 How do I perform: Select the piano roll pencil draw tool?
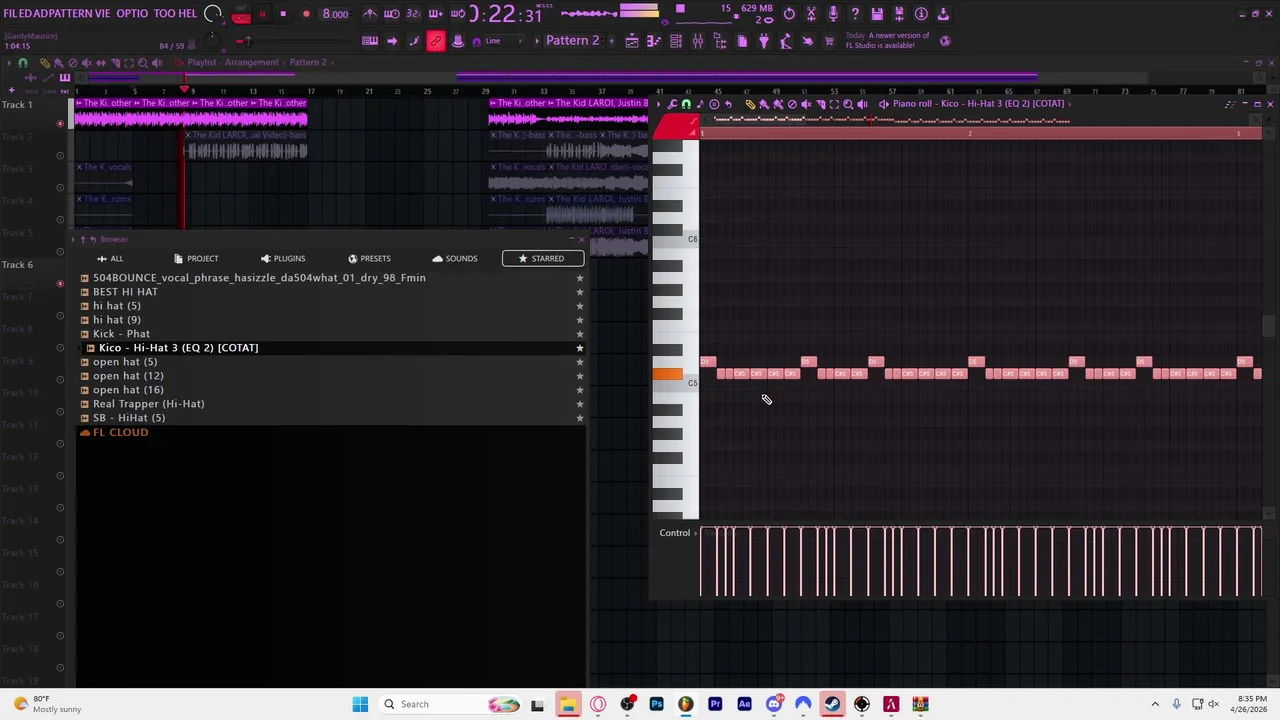tap(750, 104)
